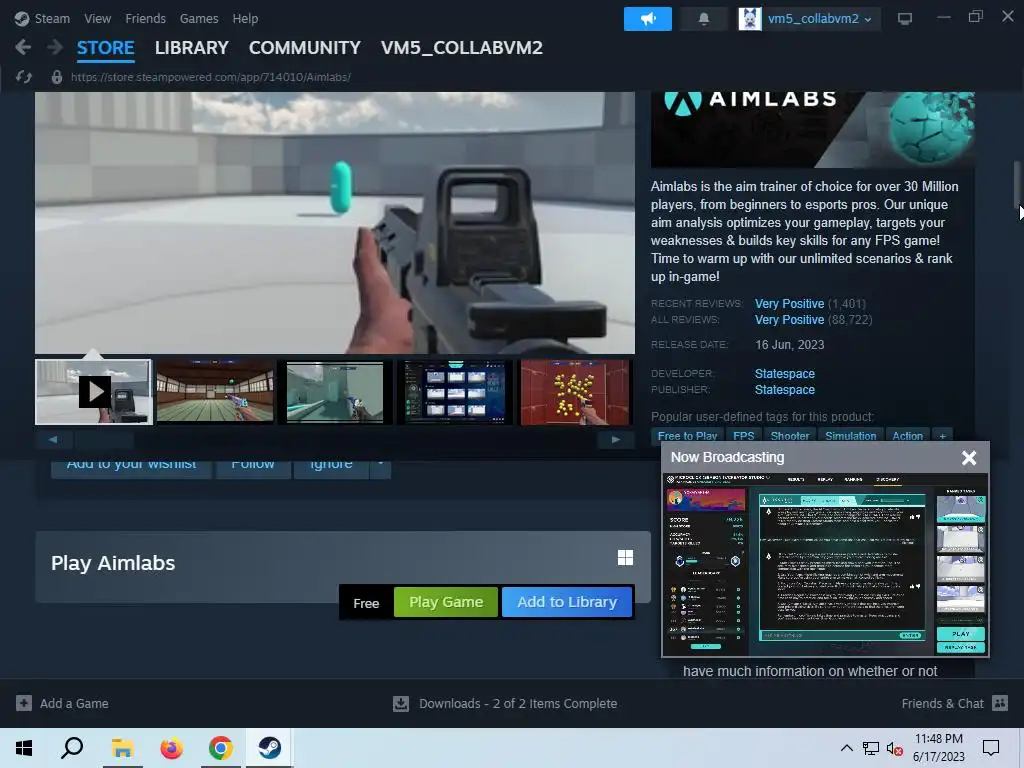Expand the Ignore options dropdown arrow
This screenshot has height=768, width=1024.
[380, 466]
